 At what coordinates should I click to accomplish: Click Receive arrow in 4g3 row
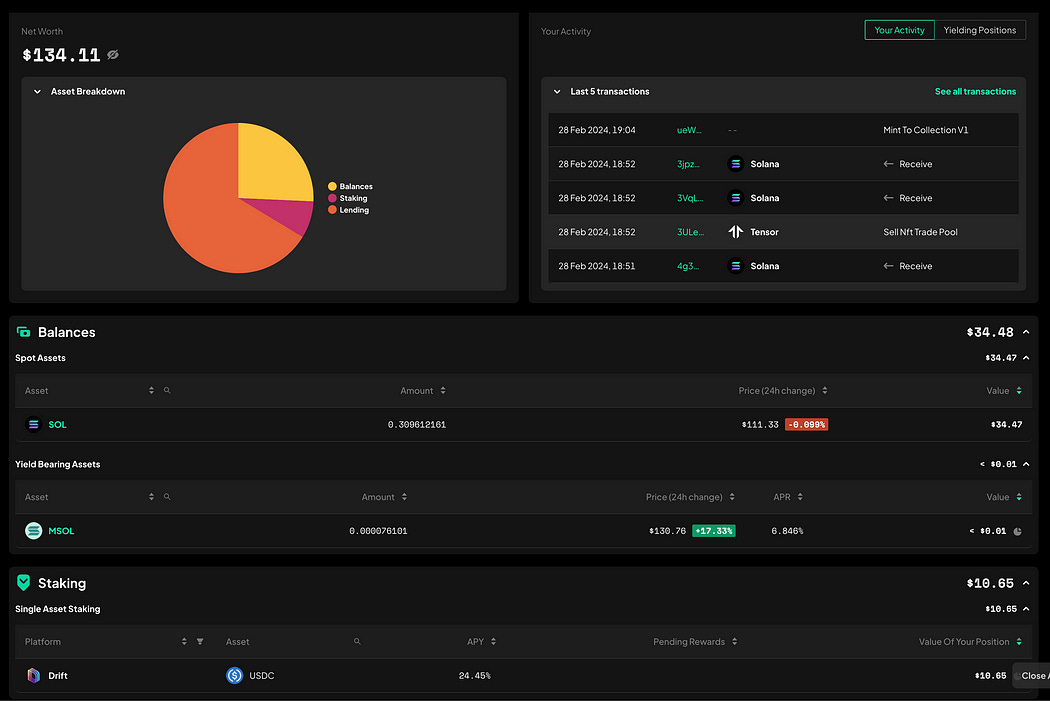click(889, 266)
